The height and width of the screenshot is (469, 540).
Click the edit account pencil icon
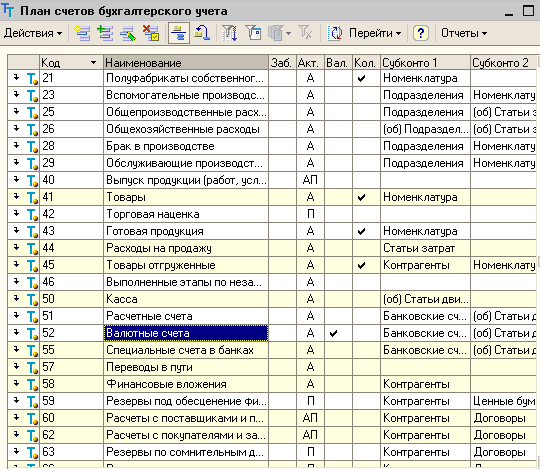(128, 33)
